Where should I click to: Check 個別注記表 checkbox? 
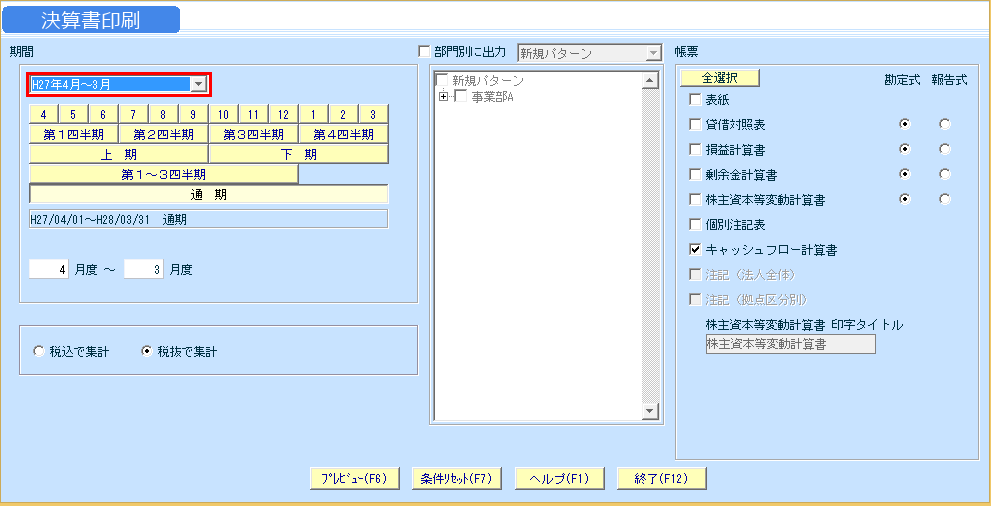coord(695,224)
